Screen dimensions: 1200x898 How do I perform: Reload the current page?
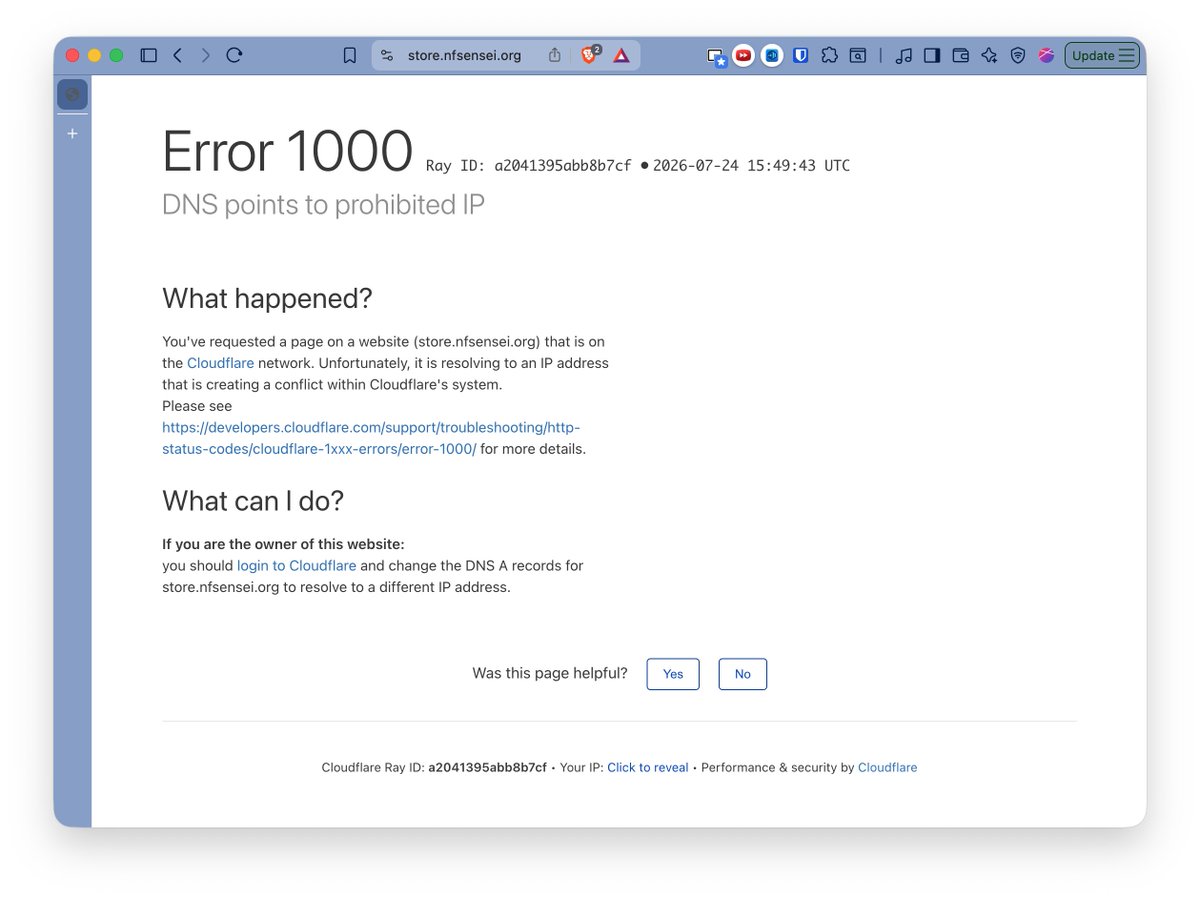coord(234,56)
